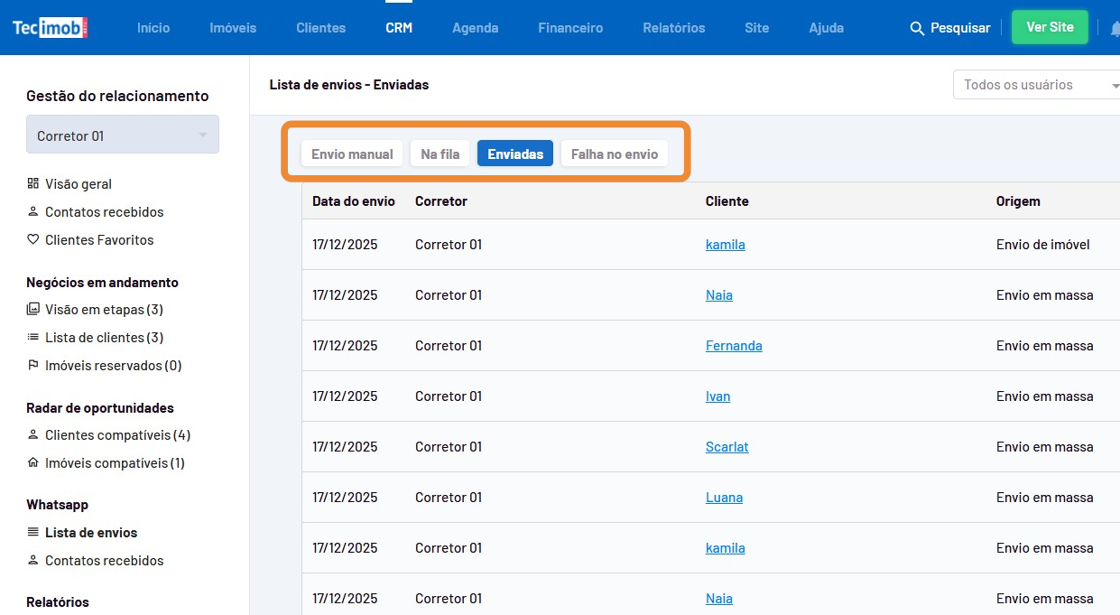Open Visão geral in sidebar
This screenshot has width=1120, height=615.
click(x=78, y=184)
